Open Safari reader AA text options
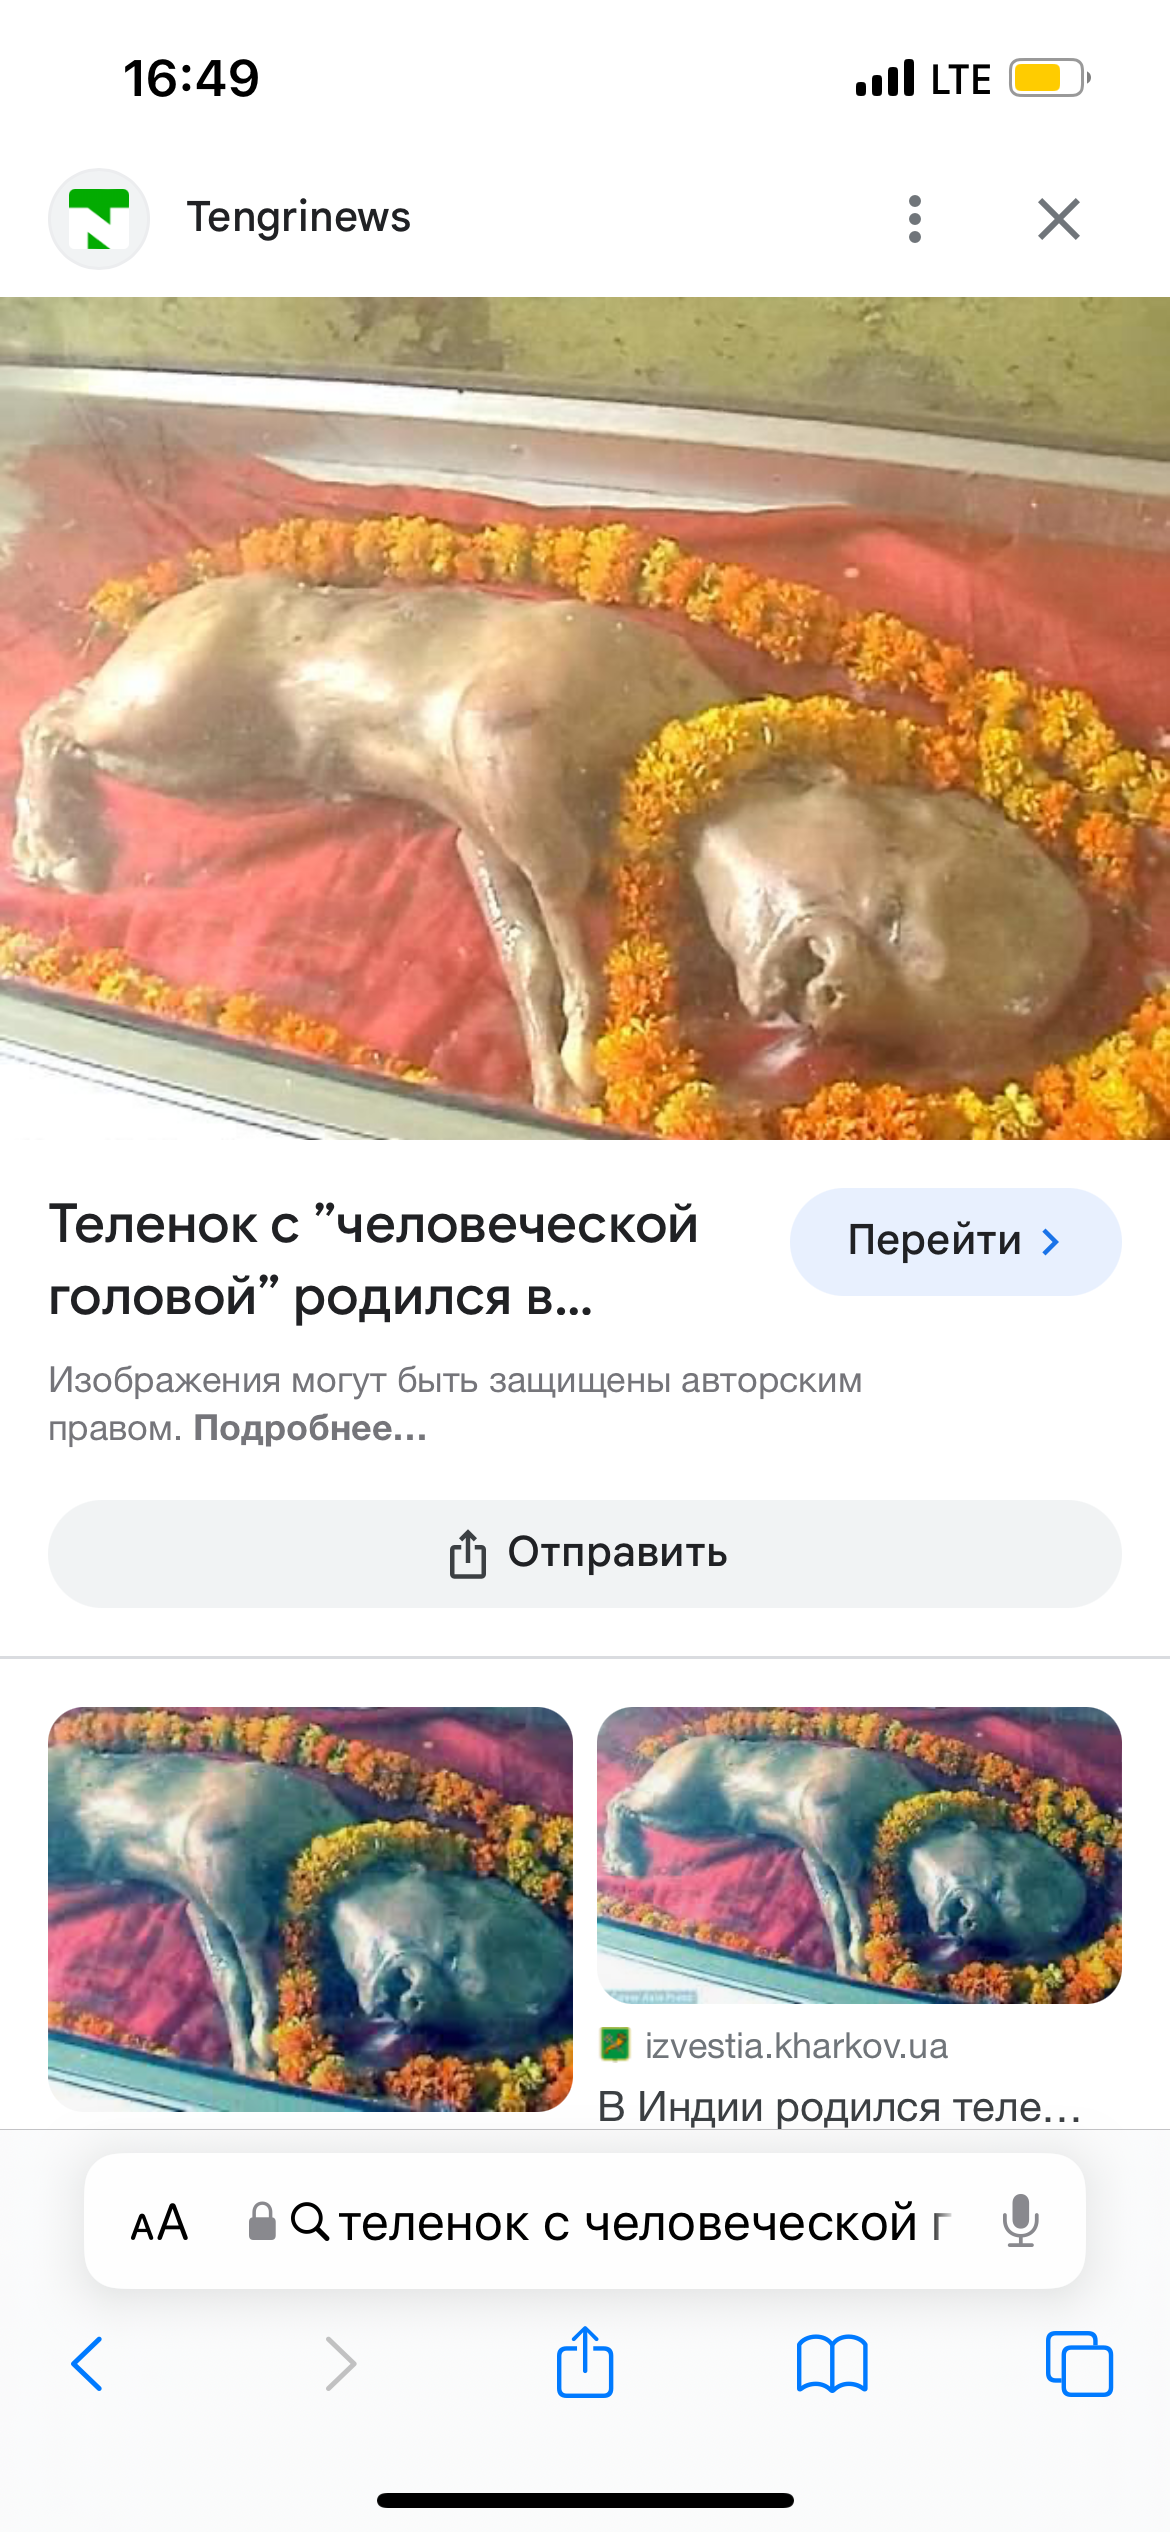The width and height of the screenshot is (1170, 2532). (x=159, y=2223)
